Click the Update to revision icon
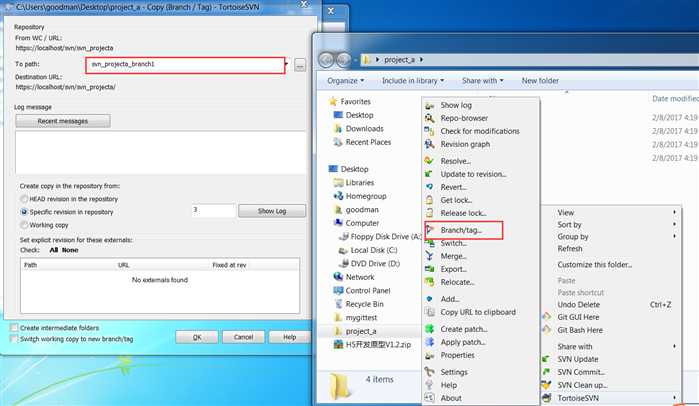Screen dimensions: 699x406 (430, 174)
